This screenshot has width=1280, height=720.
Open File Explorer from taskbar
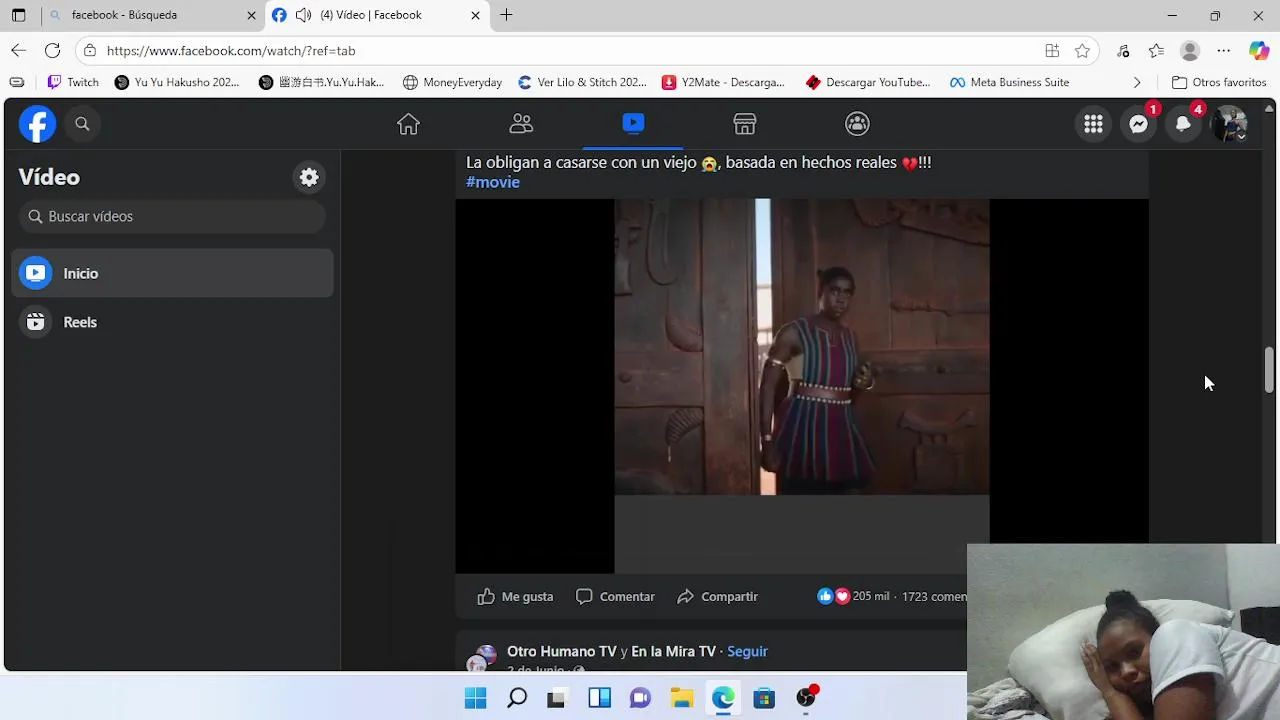(682, 698)
